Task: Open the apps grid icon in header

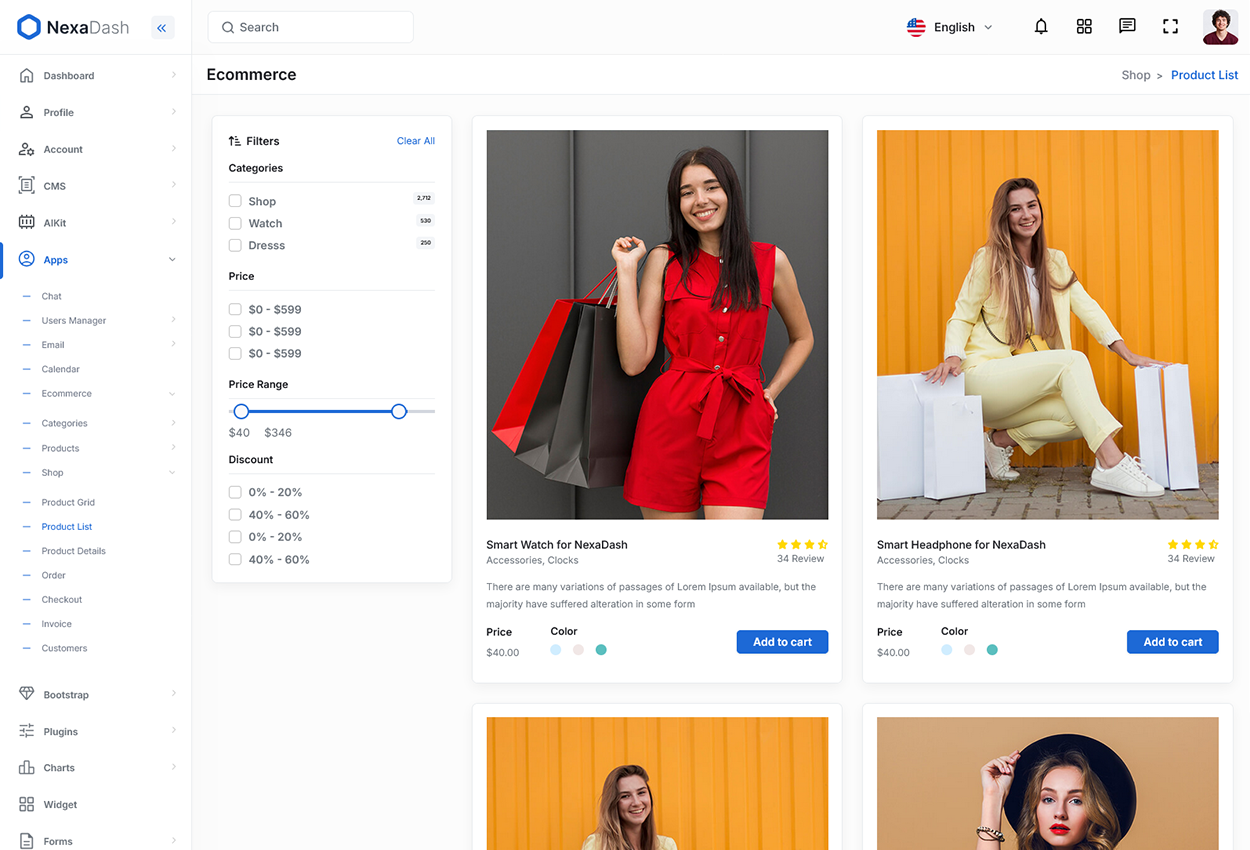Action: click(1084, 27)
